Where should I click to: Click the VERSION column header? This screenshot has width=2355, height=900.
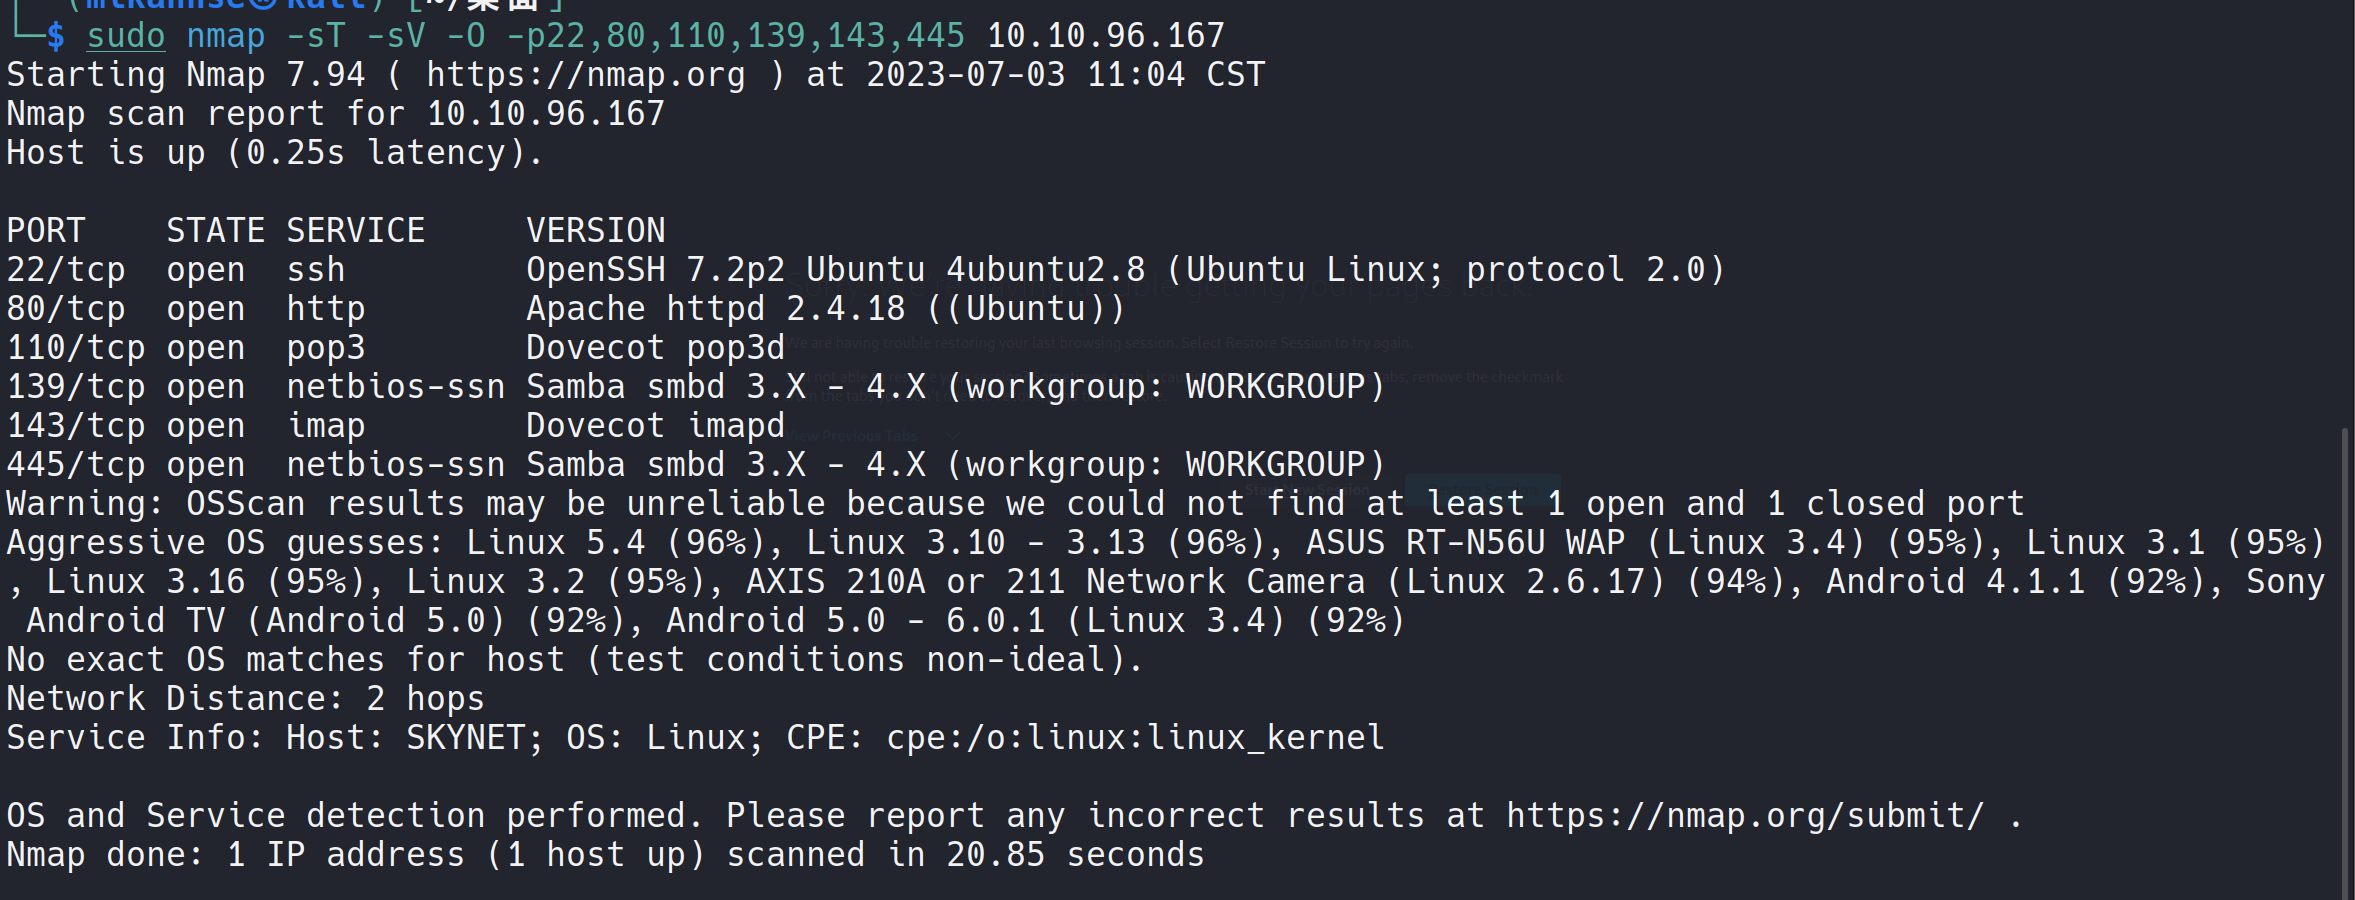595,231
